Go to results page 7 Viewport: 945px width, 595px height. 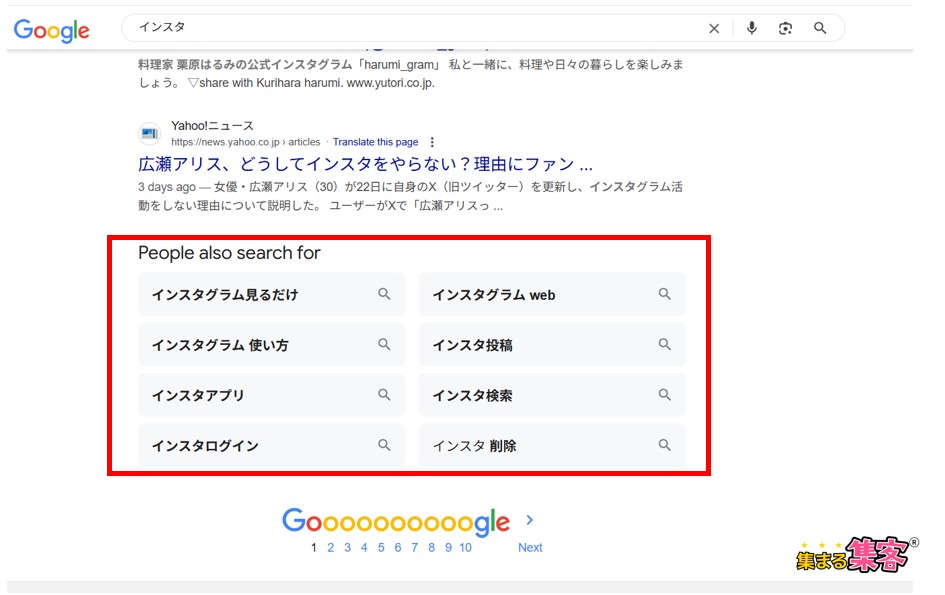[415, 547]
